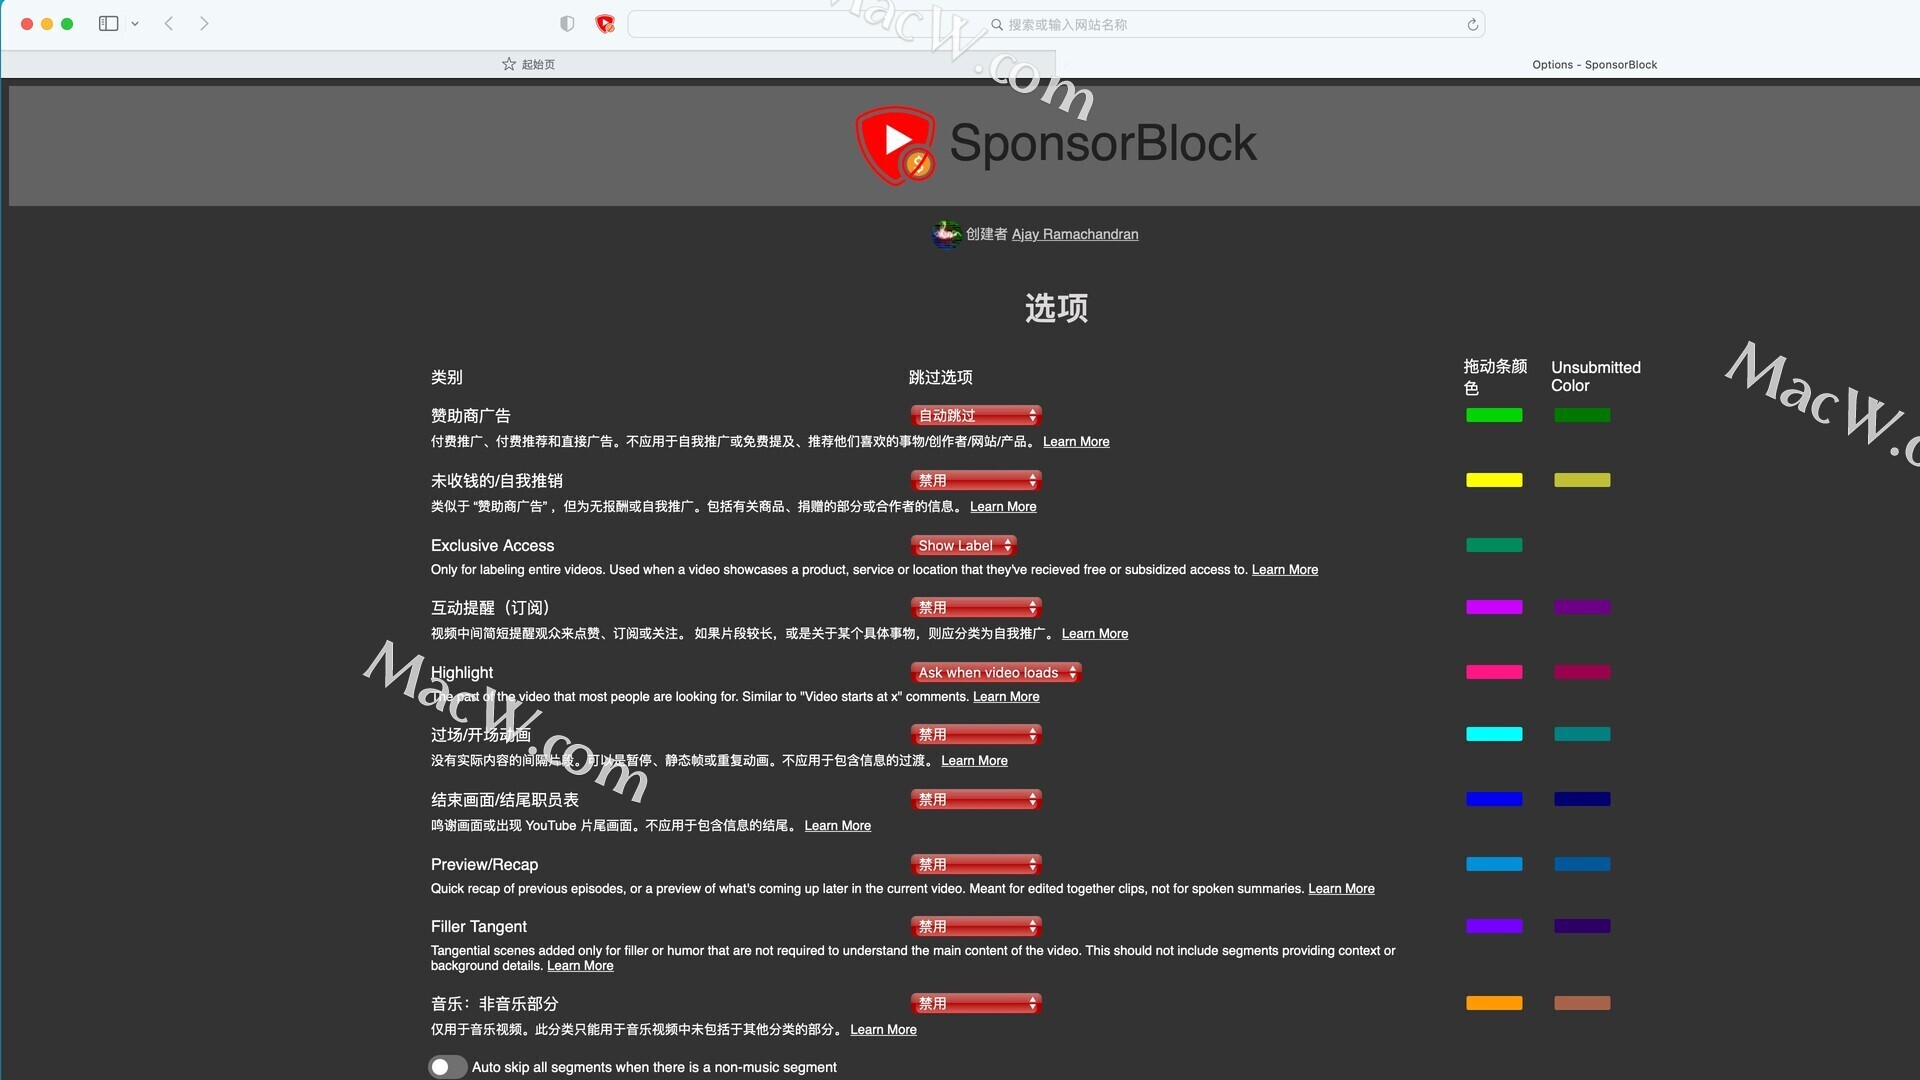Pick the brown unsubmitted color for 音乐：非音乐部分
Image resolution: width=1920 pixels, height=1080 pixels.
1582,1003
